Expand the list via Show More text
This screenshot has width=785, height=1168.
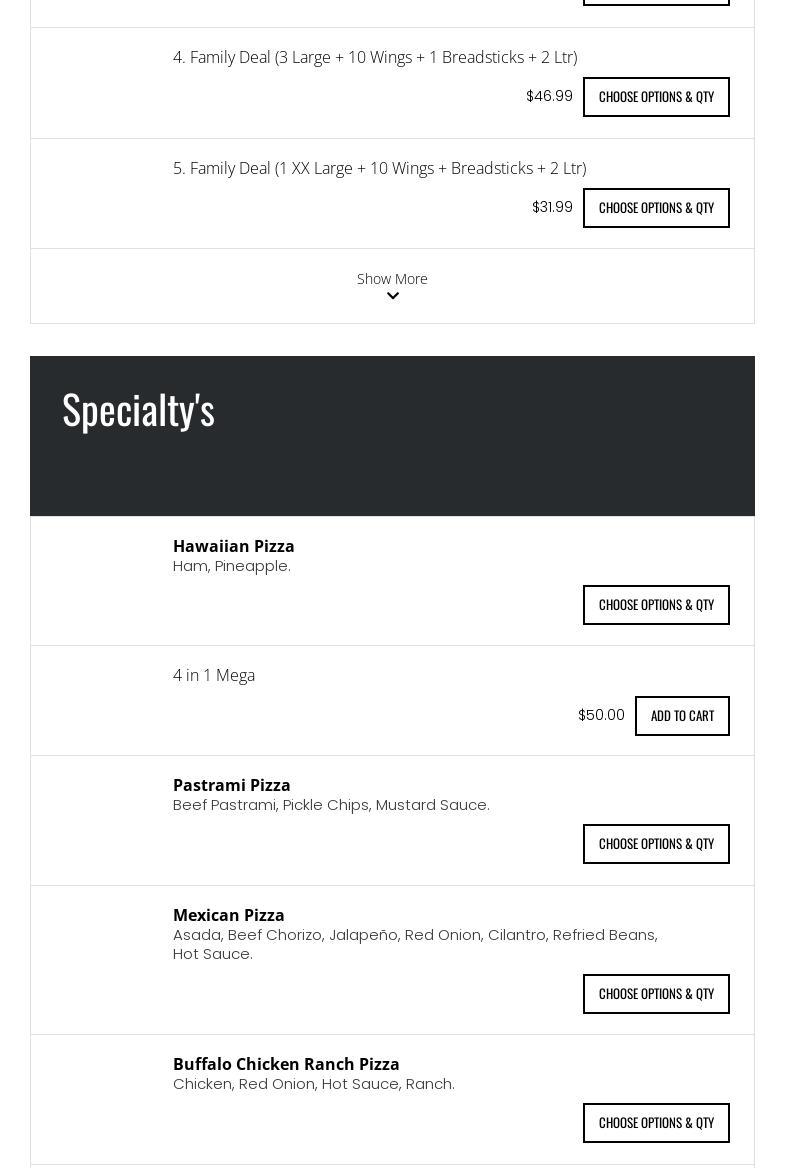(392, 279)
